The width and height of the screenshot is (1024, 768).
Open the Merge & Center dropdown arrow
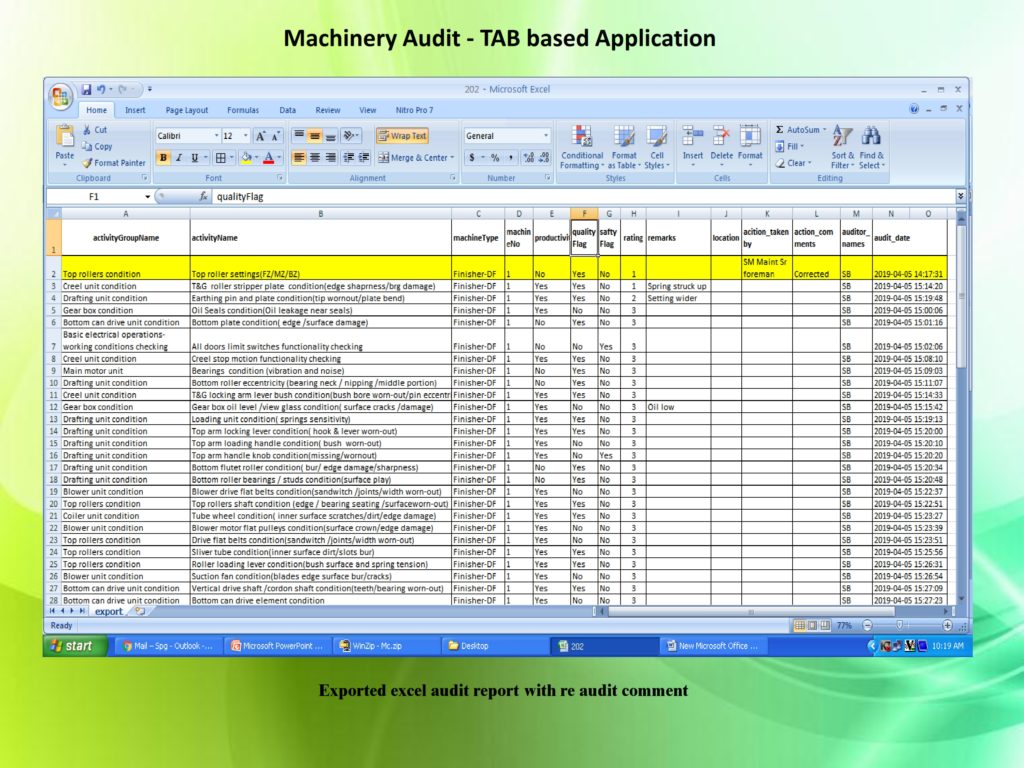click(452, 157)
